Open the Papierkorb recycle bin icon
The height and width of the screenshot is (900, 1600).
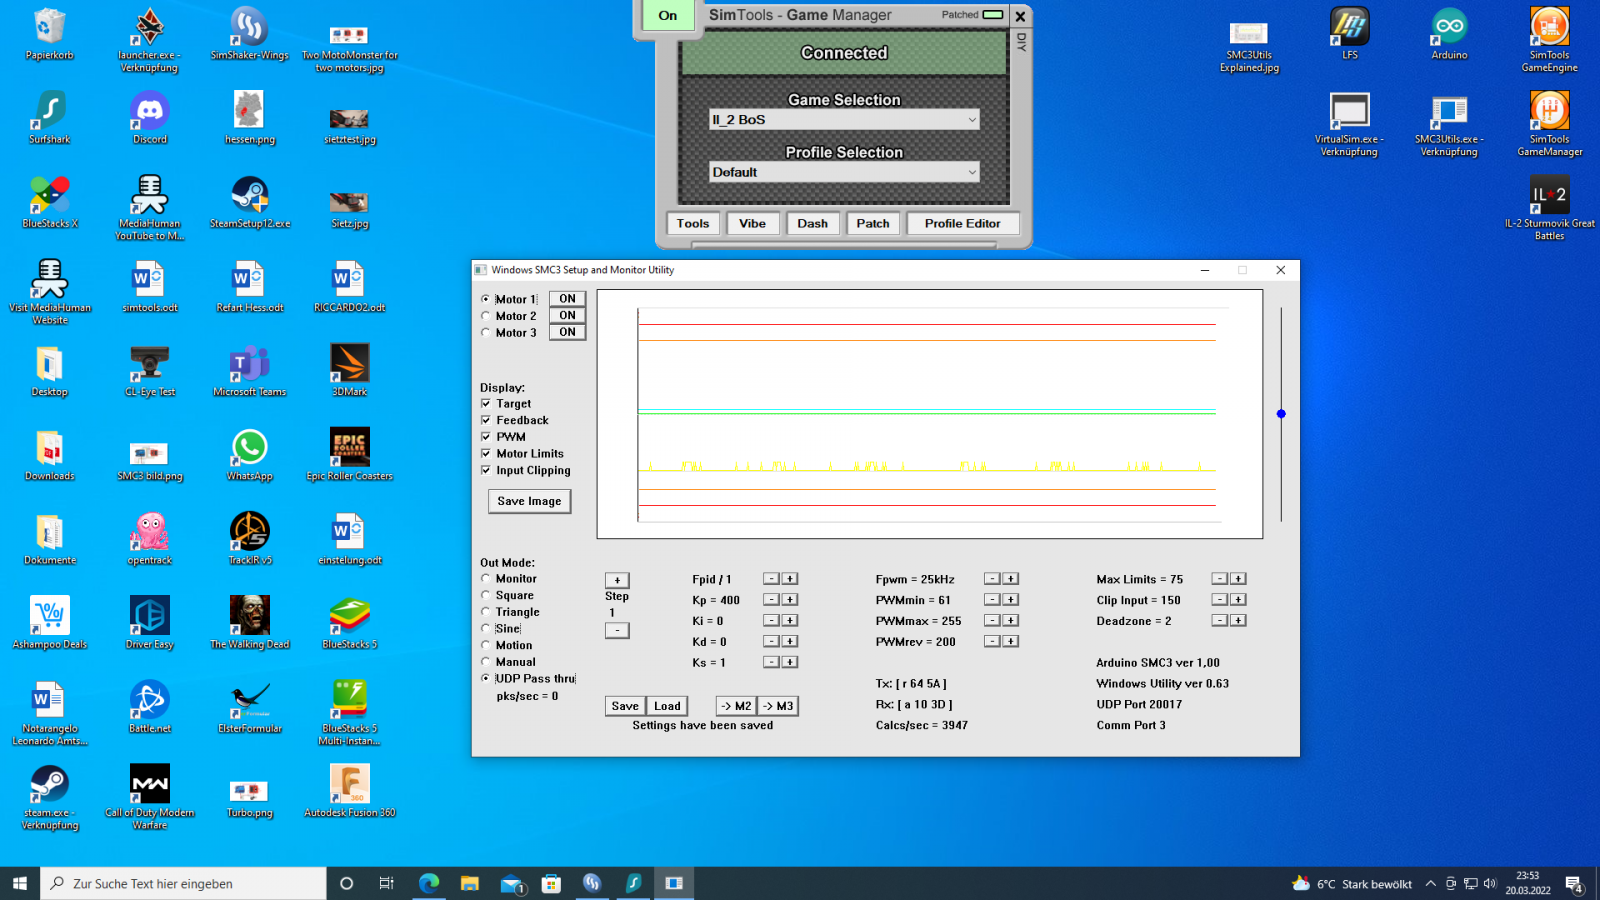tap(50, 34)
